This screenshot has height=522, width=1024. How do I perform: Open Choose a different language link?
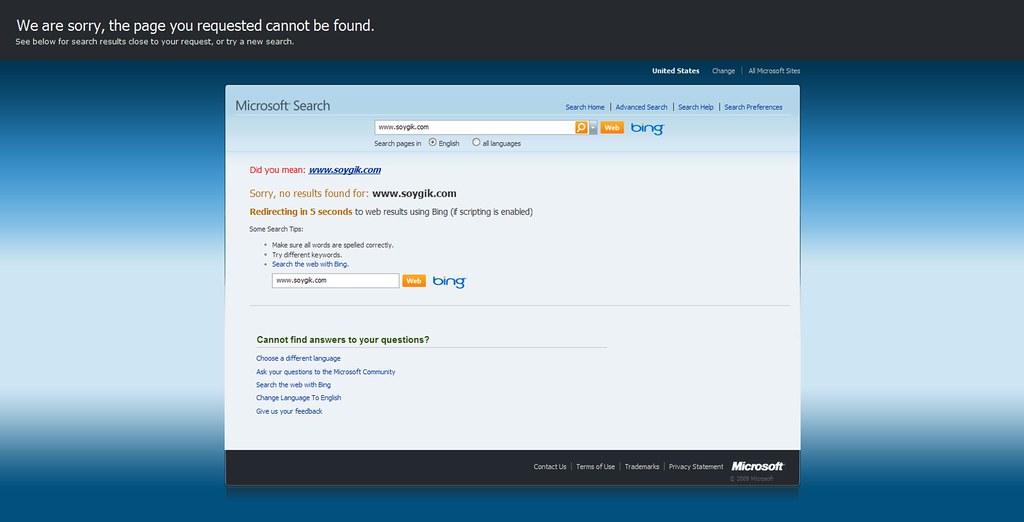pos(298,359)
